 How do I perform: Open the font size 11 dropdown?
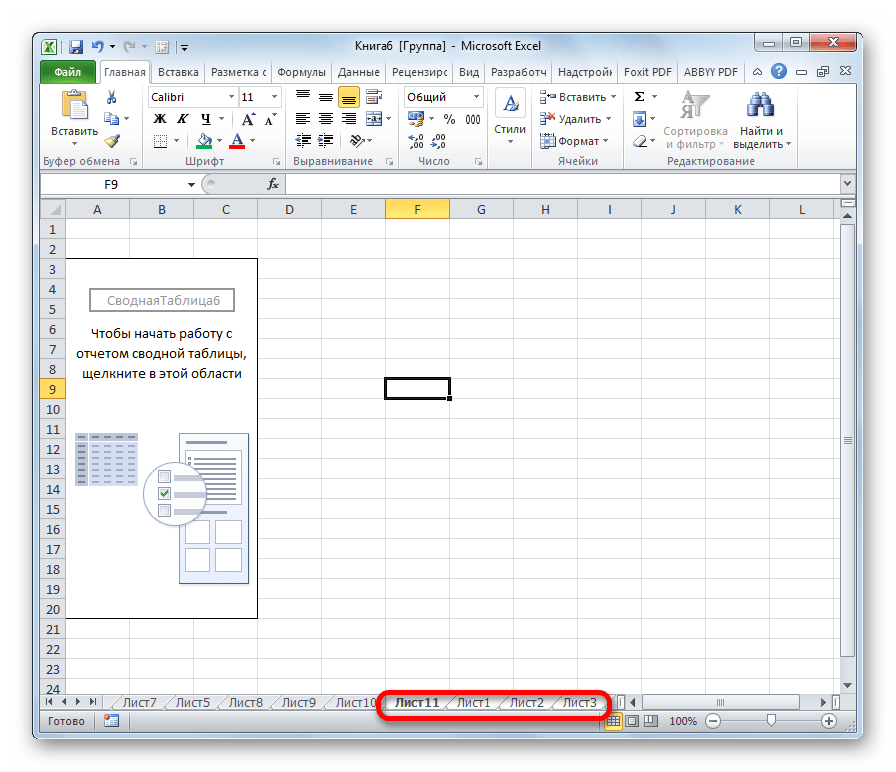pos(274,97)
